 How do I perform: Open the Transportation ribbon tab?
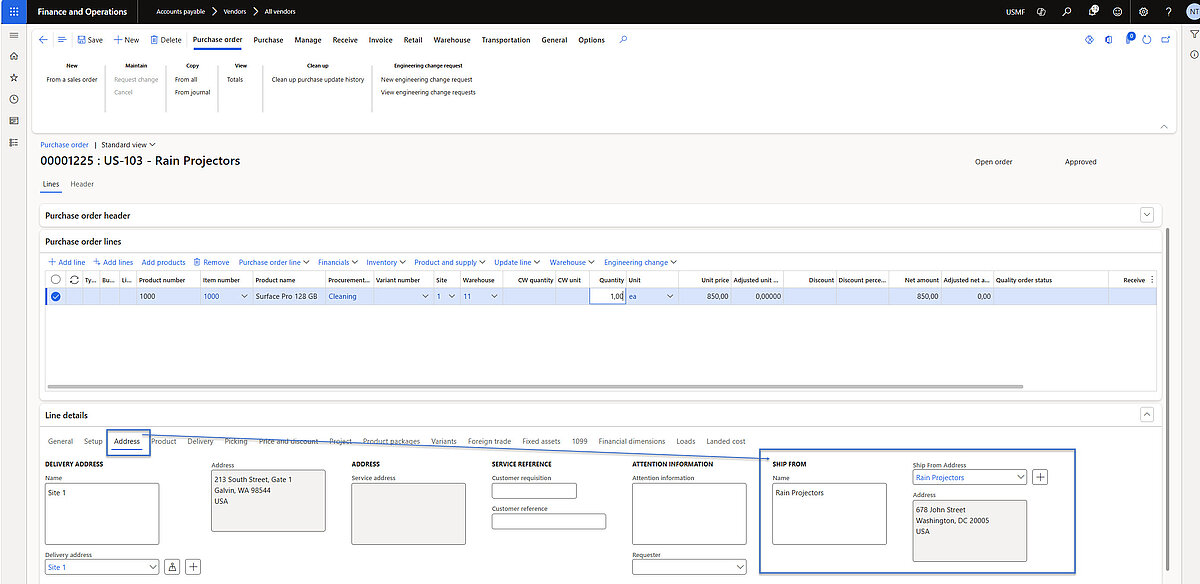506,40
